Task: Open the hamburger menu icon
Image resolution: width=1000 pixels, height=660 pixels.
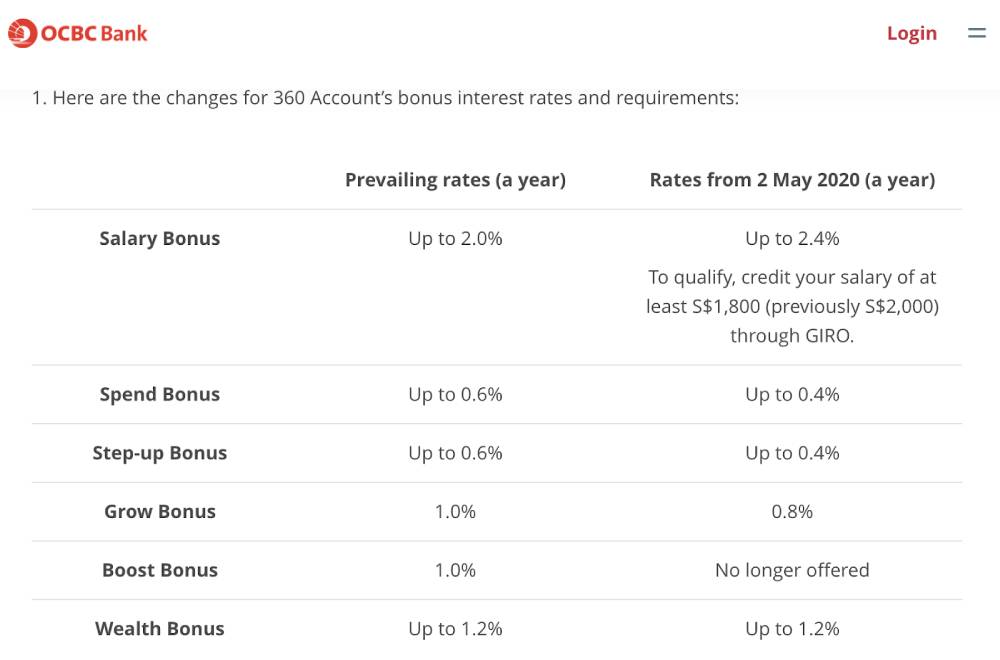Action: (976, 33)
